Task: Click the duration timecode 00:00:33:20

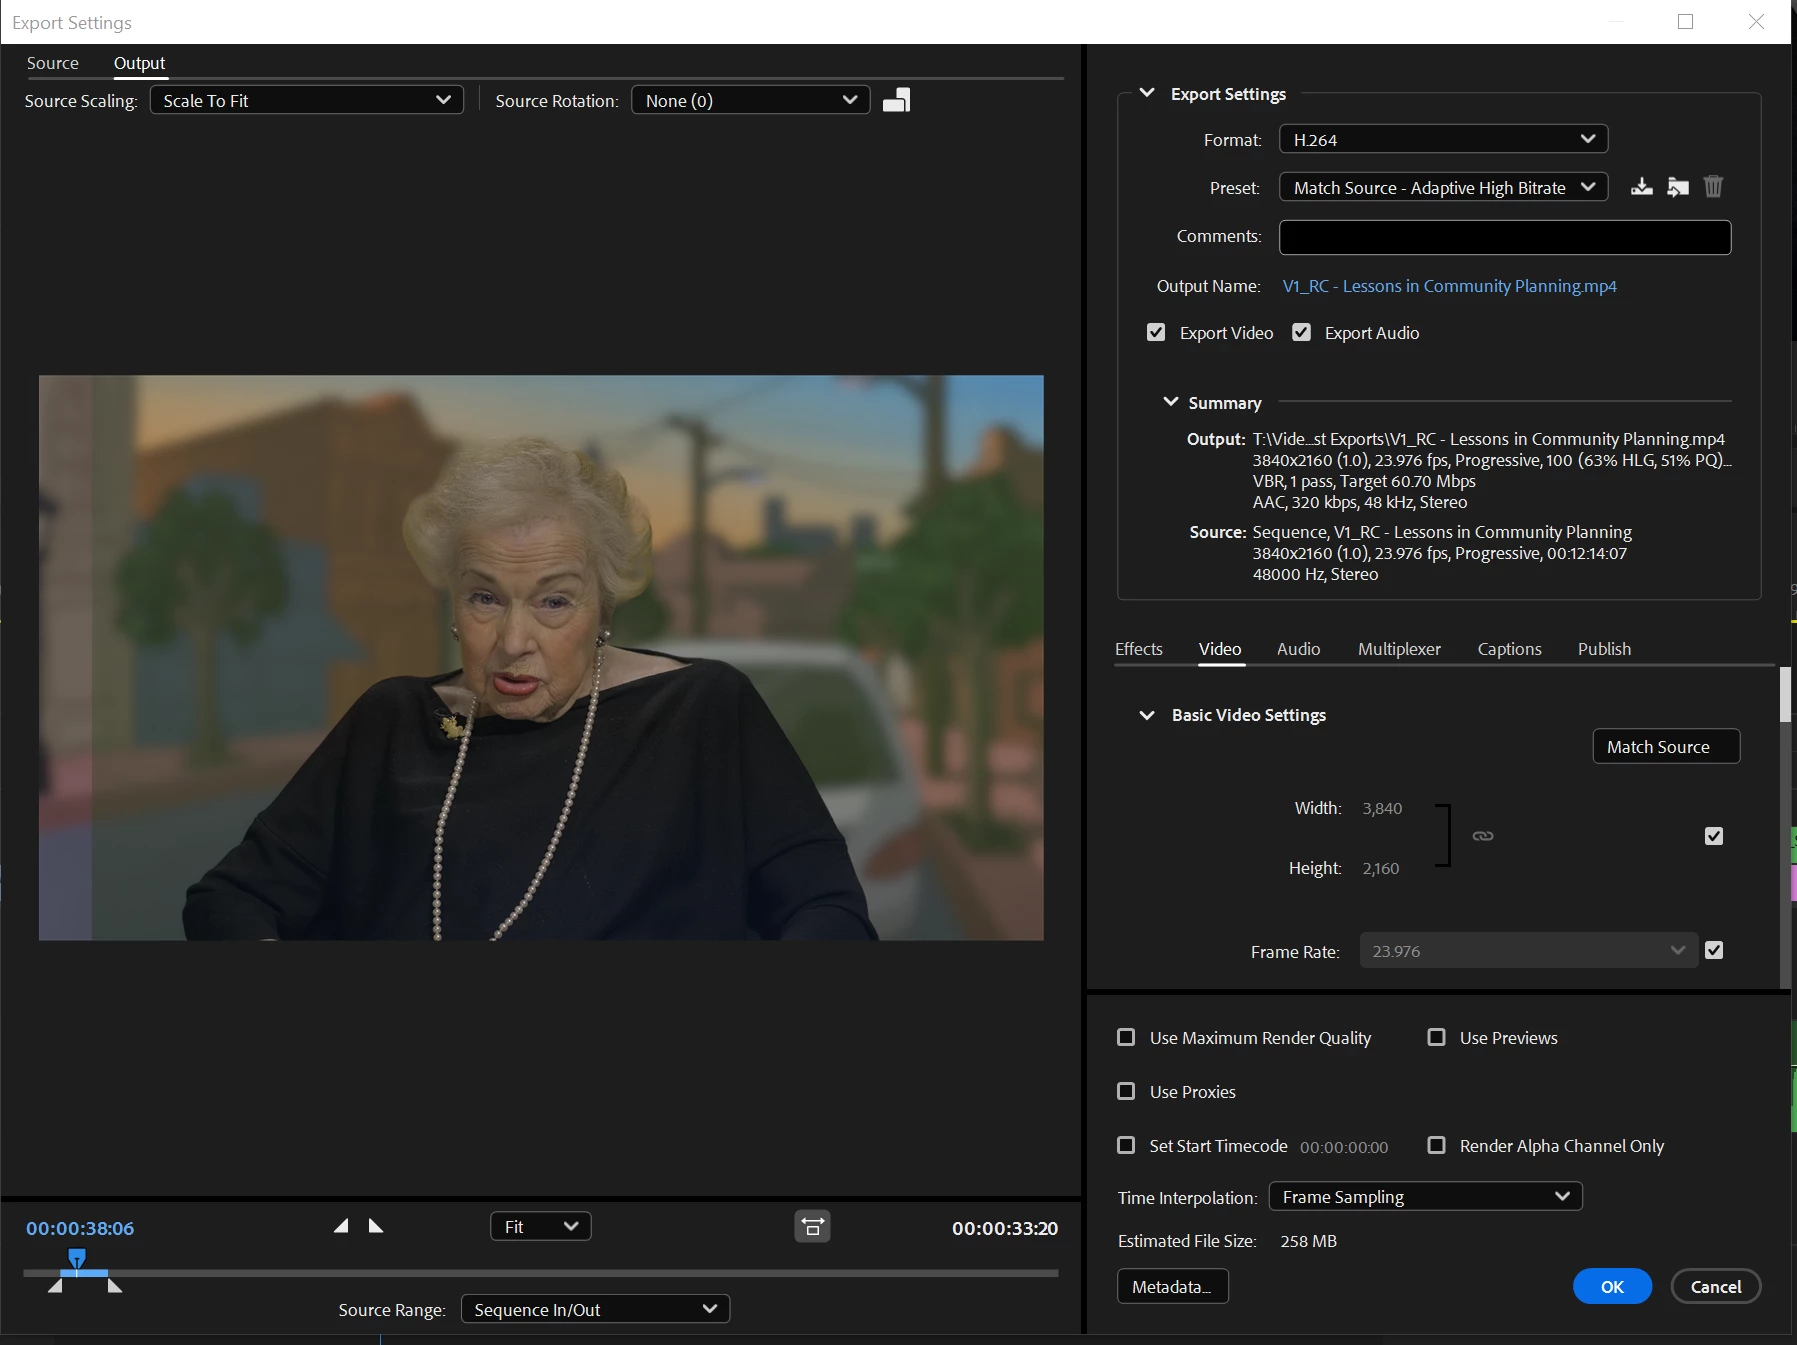Action: click(1004, 1228)
